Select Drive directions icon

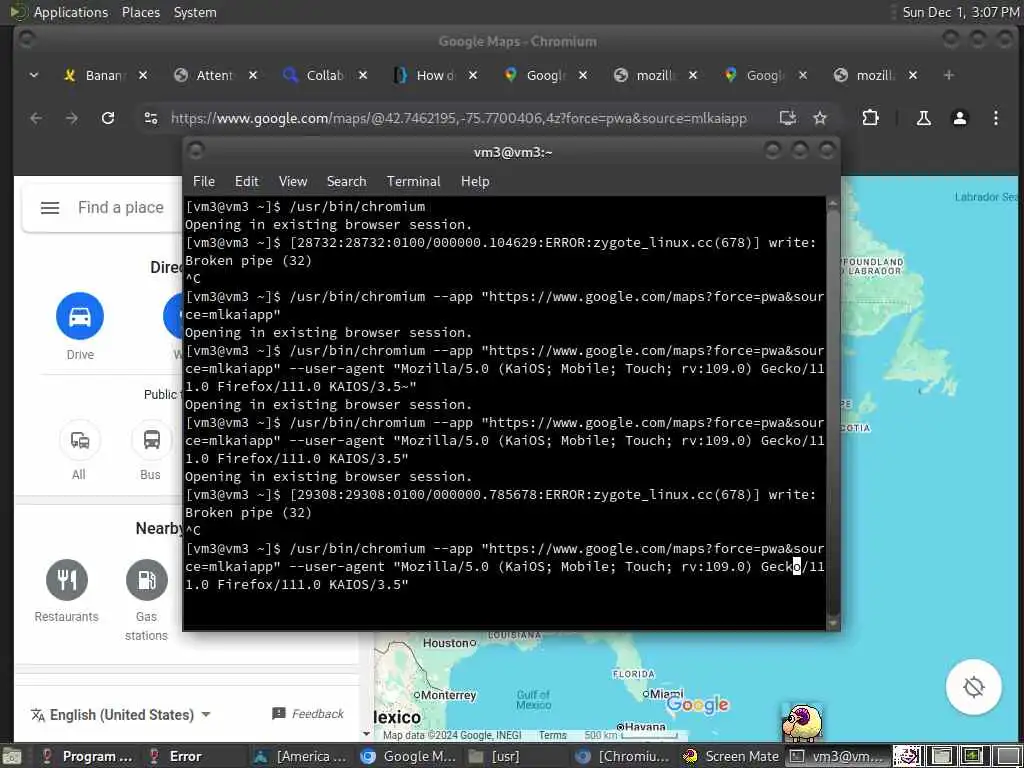80,316
